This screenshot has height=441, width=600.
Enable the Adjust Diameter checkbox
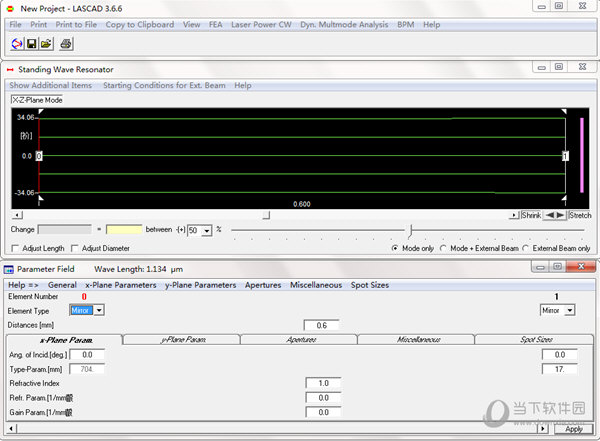pos(75,248)
